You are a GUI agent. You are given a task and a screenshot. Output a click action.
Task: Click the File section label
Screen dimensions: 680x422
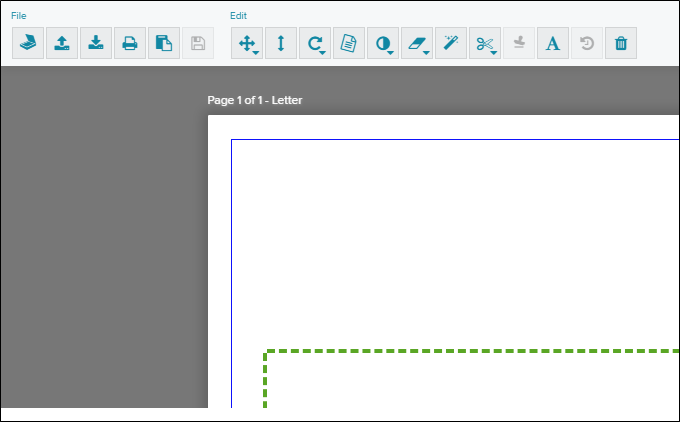19,16
